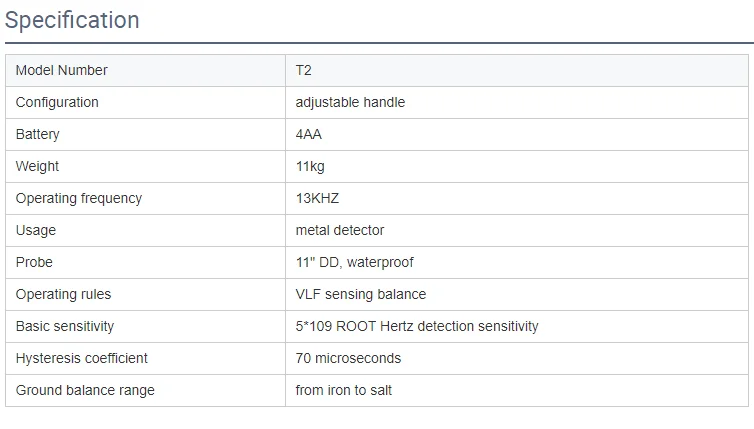
Task: Click the T2 model value
Action: [x=303, y=70]
